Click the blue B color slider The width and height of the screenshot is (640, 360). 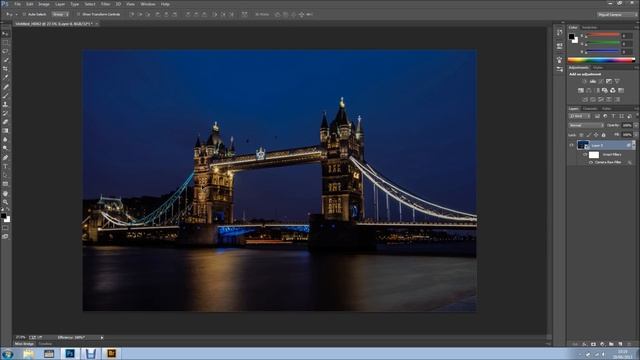click(603, 51)
